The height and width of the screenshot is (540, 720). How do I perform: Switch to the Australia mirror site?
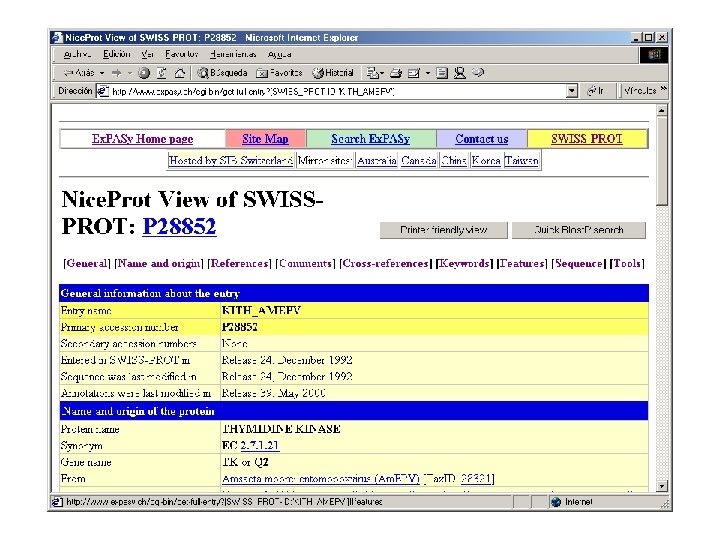[377, 161]
